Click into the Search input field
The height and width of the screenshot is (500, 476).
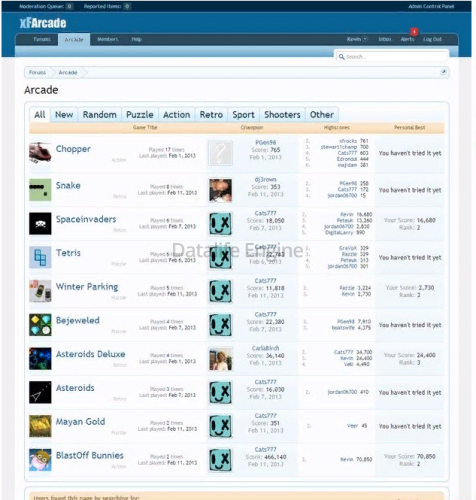(392, 57)
